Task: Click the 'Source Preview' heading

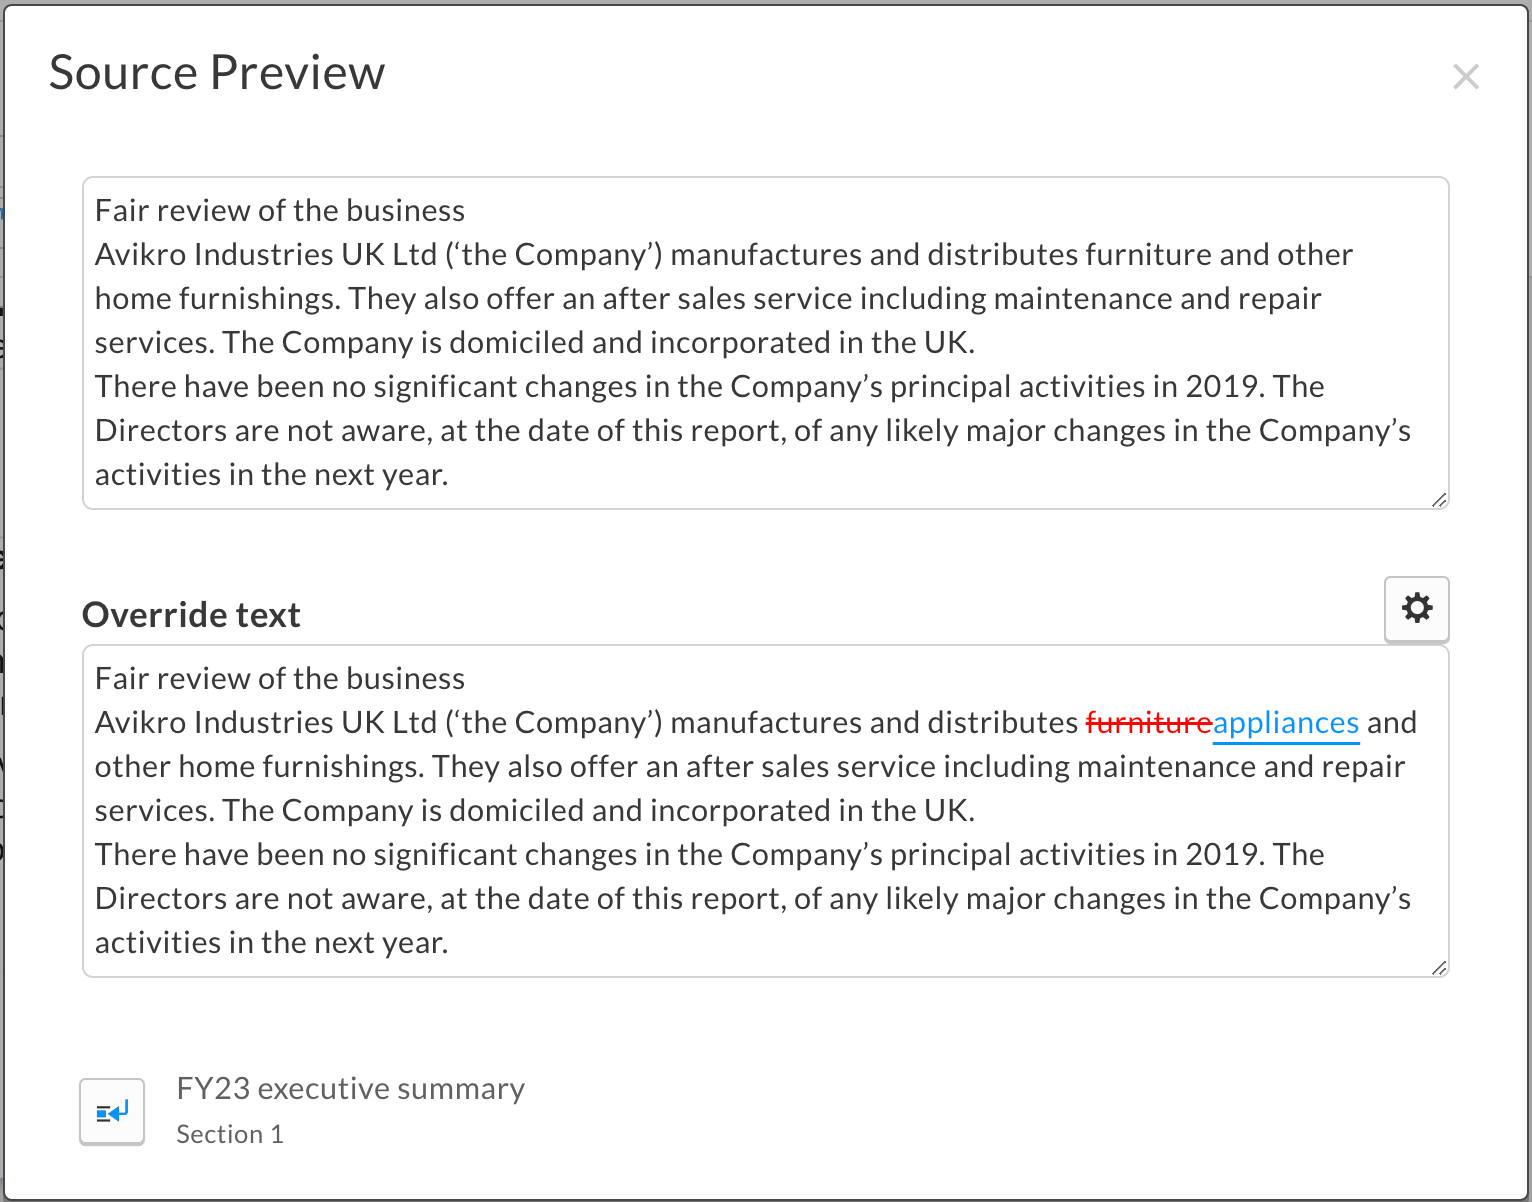Action: (217, 73)
